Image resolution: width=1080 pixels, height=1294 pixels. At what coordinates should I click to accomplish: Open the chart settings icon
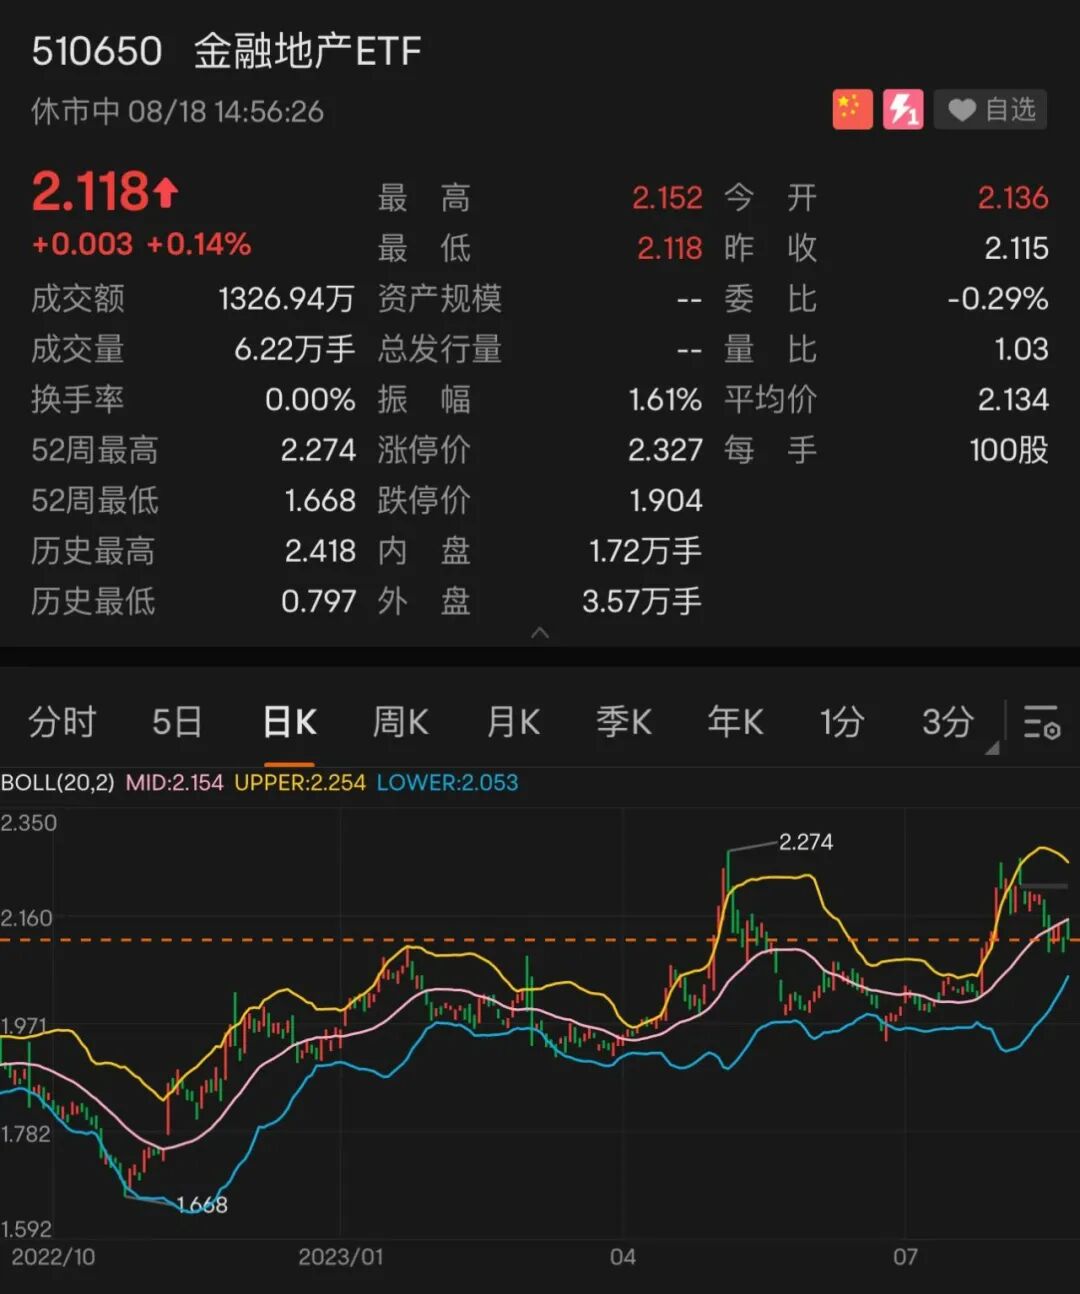coord(1041,721)
